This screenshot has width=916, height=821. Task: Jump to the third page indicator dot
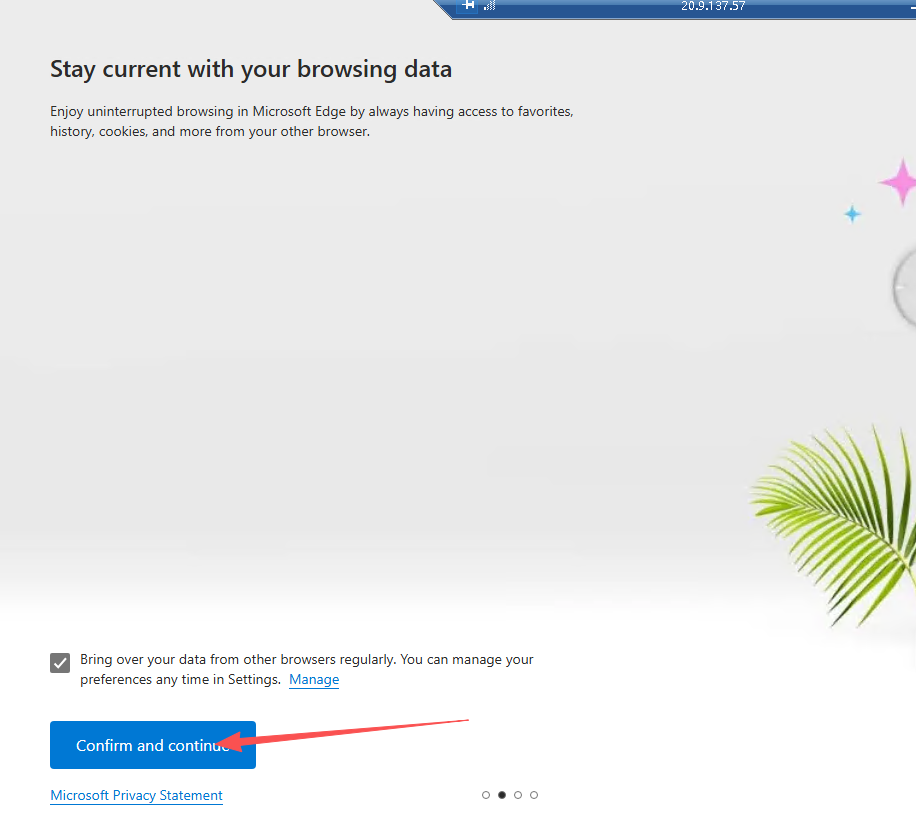point(518,795)
